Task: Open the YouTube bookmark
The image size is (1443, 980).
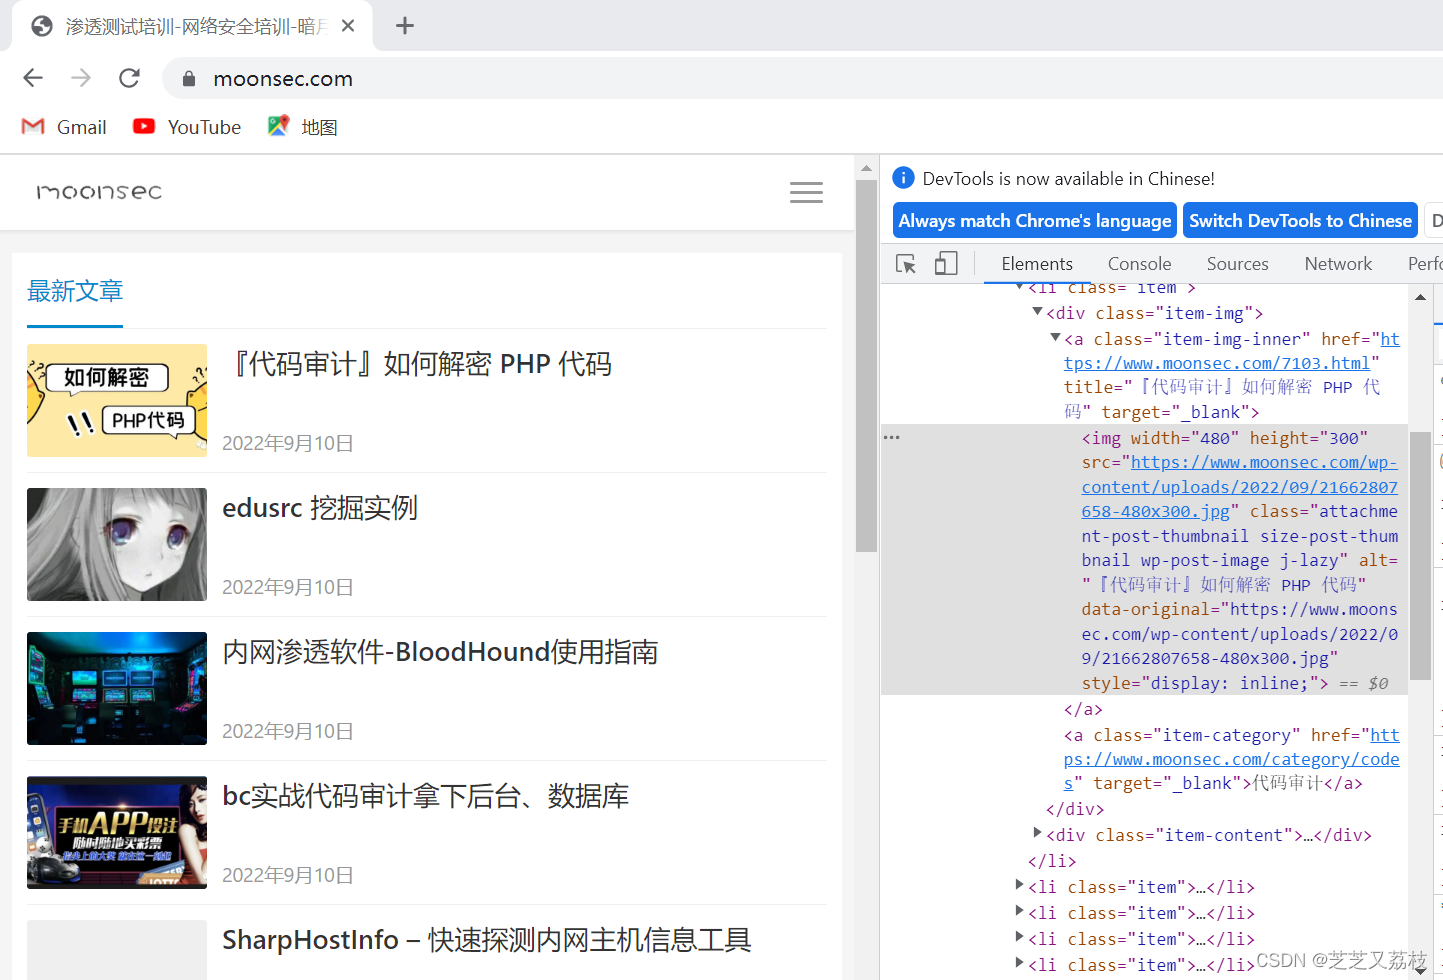Action: (187, 127)
